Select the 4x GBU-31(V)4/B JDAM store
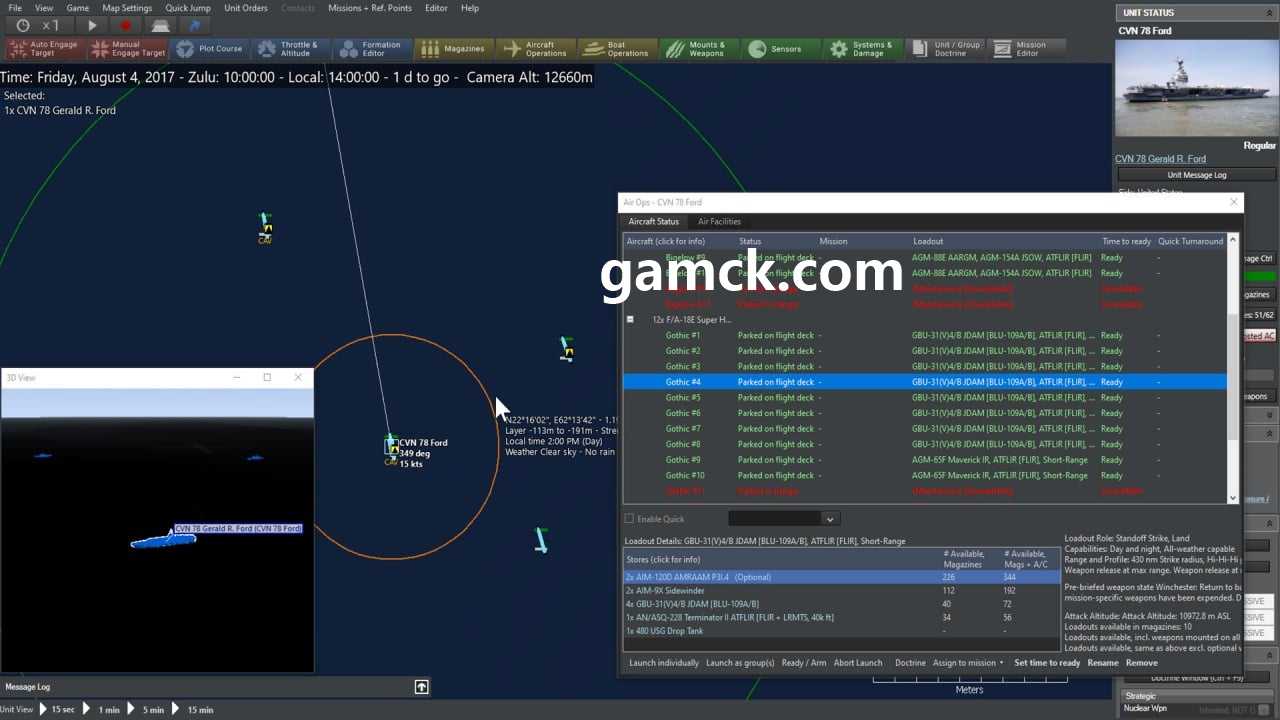The height and width of the screenshot is (720, 1280). 841,604
